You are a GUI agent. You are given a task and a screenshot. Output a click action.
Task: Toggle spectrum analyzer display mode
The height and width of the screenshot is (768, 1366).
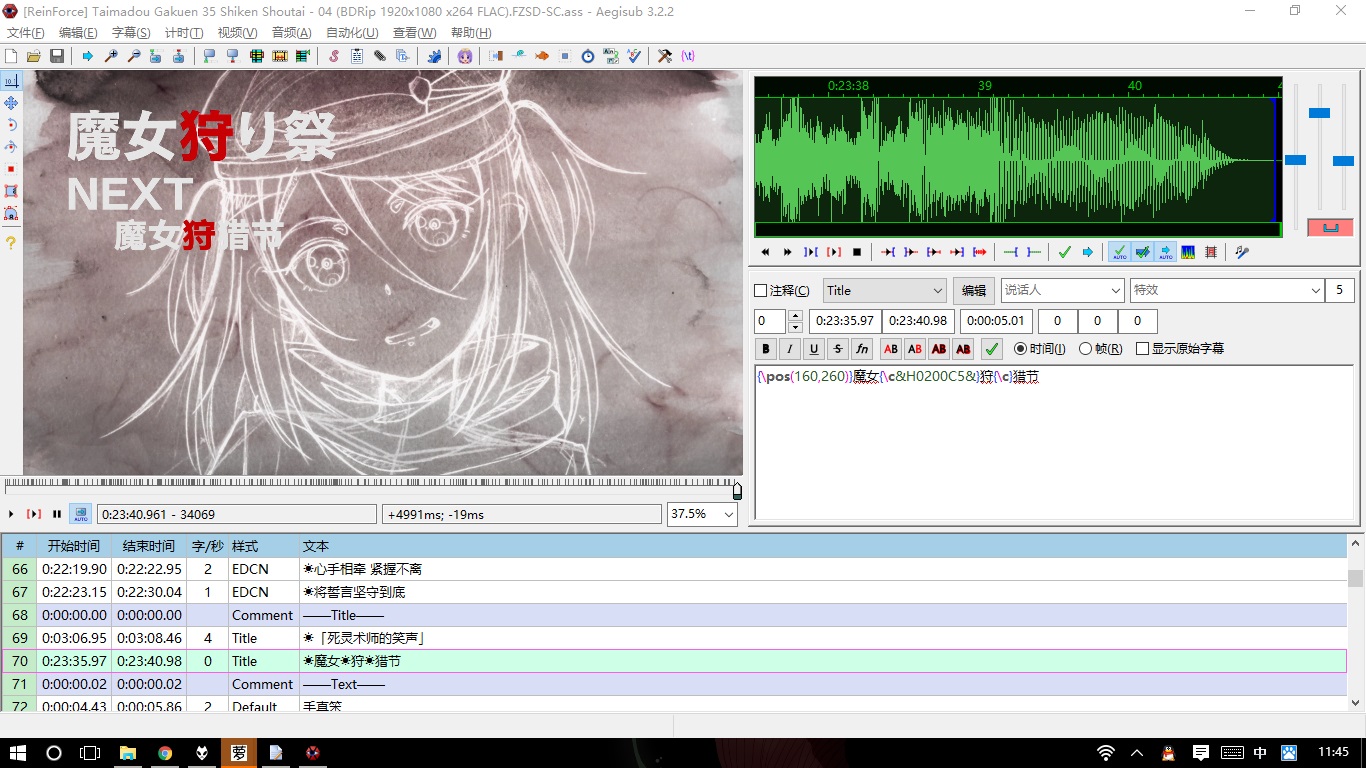(x=1188, y=252)
